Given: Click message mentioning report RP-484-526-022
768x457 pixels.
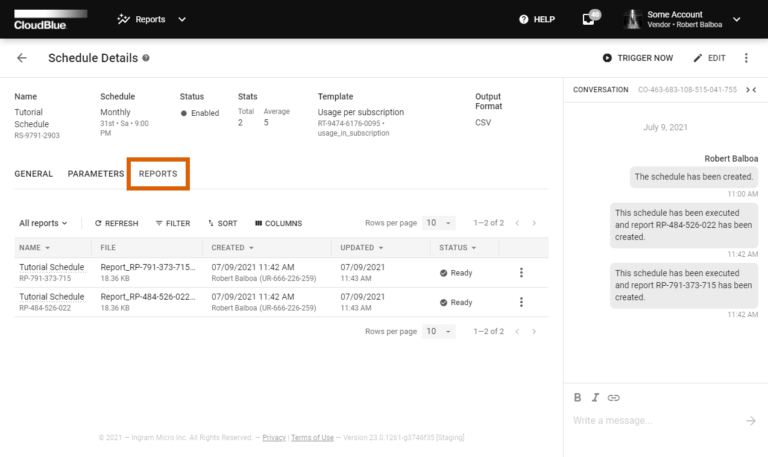Looking at the screenshot, I should pos(684,225).
